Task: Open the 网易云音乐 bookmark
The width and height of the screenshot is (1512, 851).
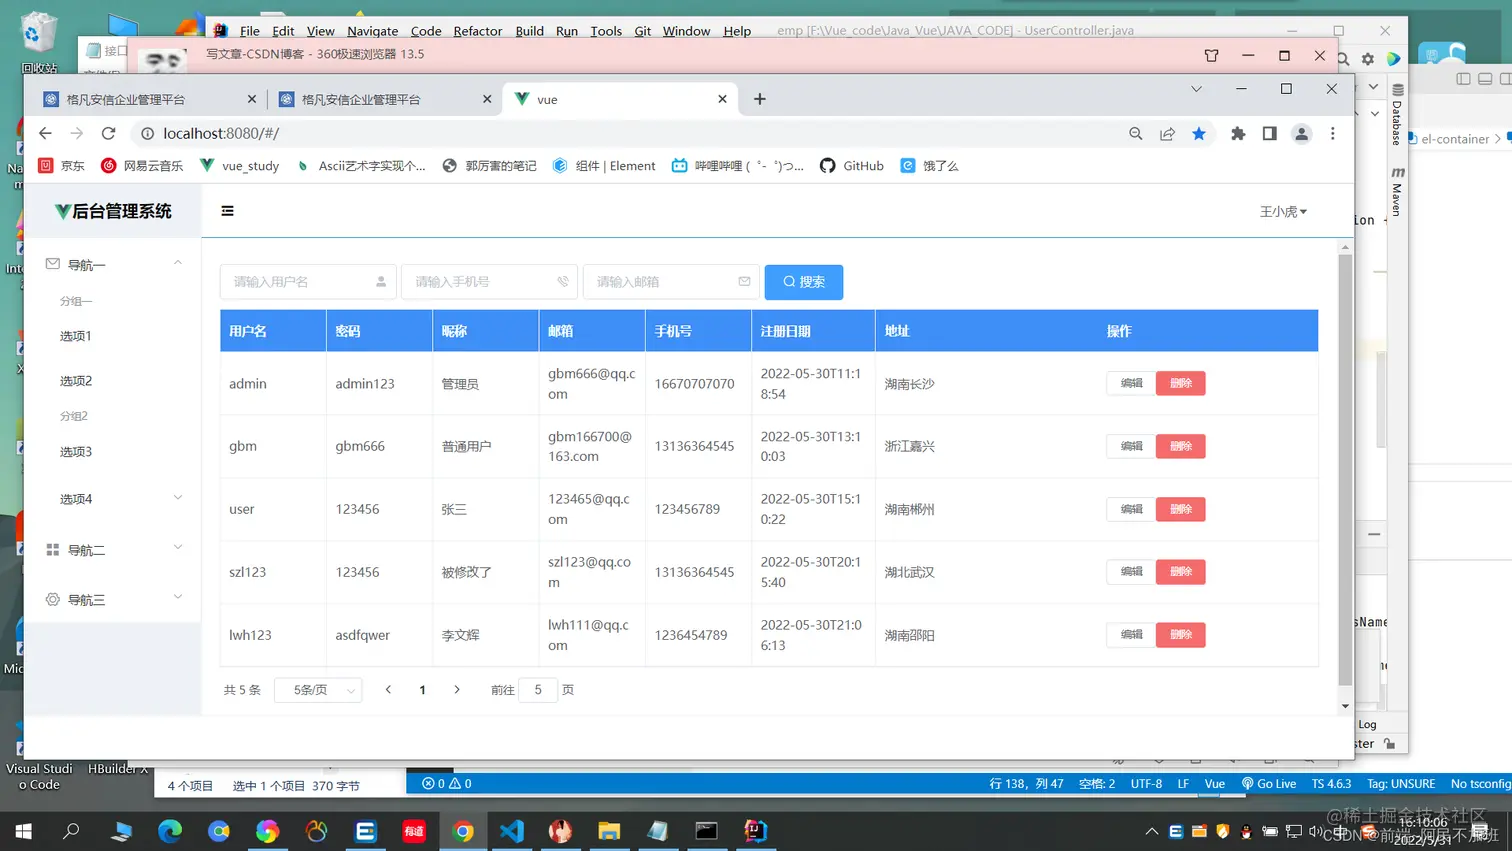Action: pyautogui.click(x=142, y=166)
